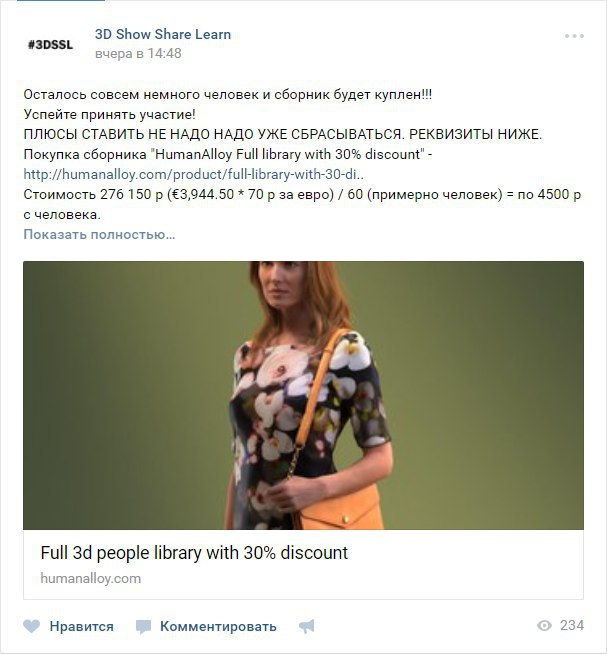
Task: Open the 3D Show Share Learn group name
Action: click(163, 34)
